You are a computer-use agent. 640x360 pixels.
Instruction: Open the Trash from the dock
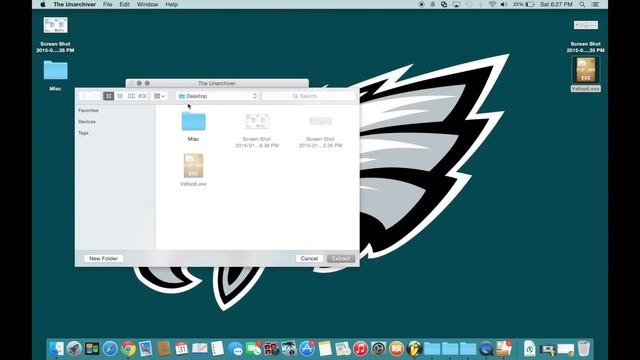coord(584,348)
